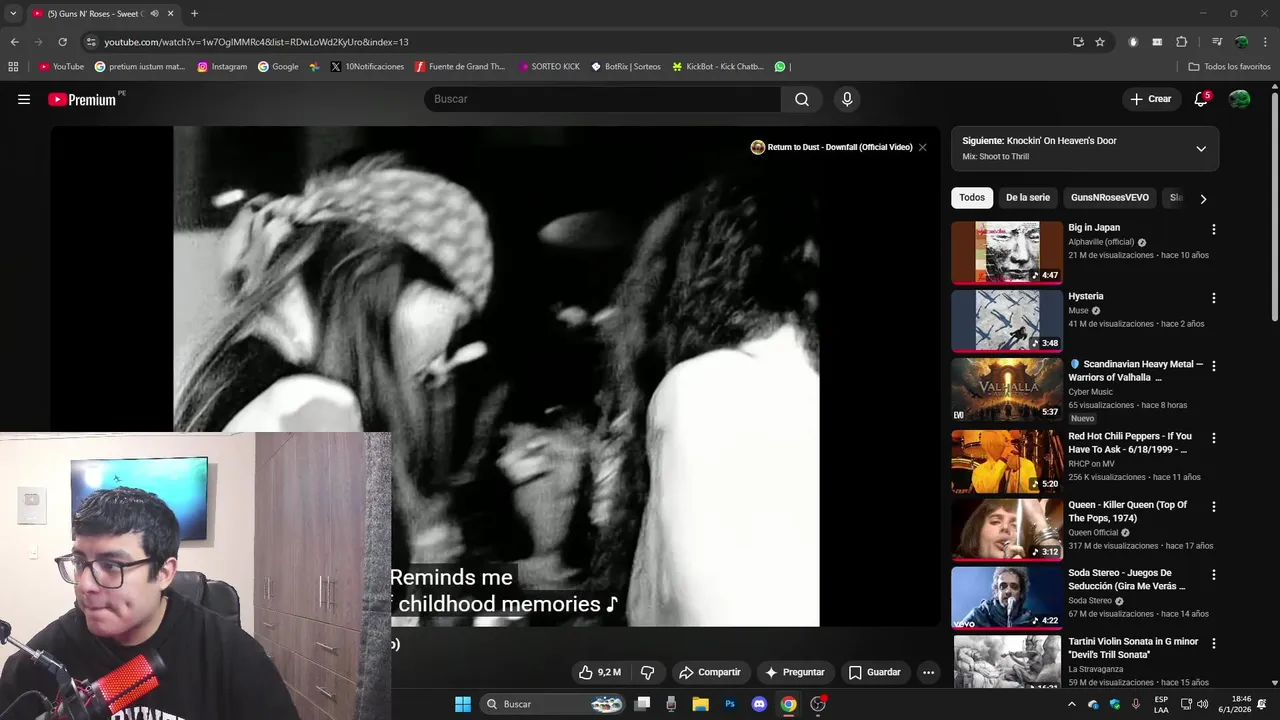
Task: Select the Todos filter chip
Action: [x=972, y=198]
